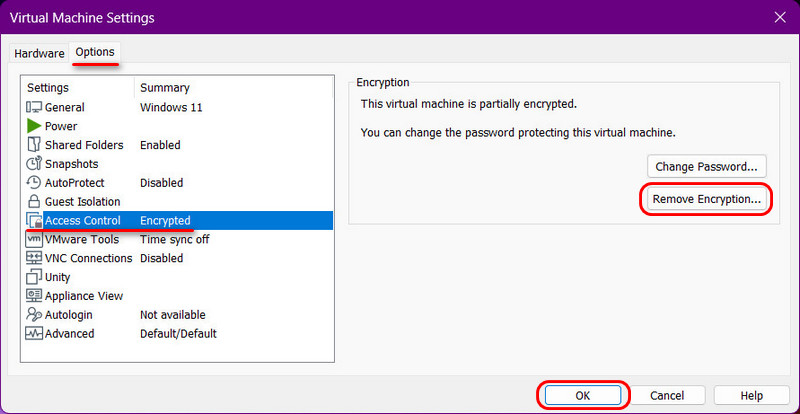Open the Appliance View icon
The width and height of the screenshot is (800, 414).
click(x=34, y=296)
